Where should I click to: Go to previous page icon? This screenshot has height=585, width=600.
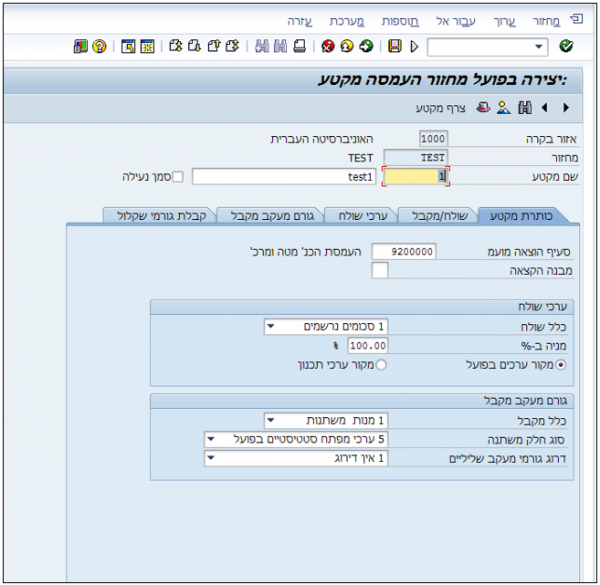tap(214, 46)
